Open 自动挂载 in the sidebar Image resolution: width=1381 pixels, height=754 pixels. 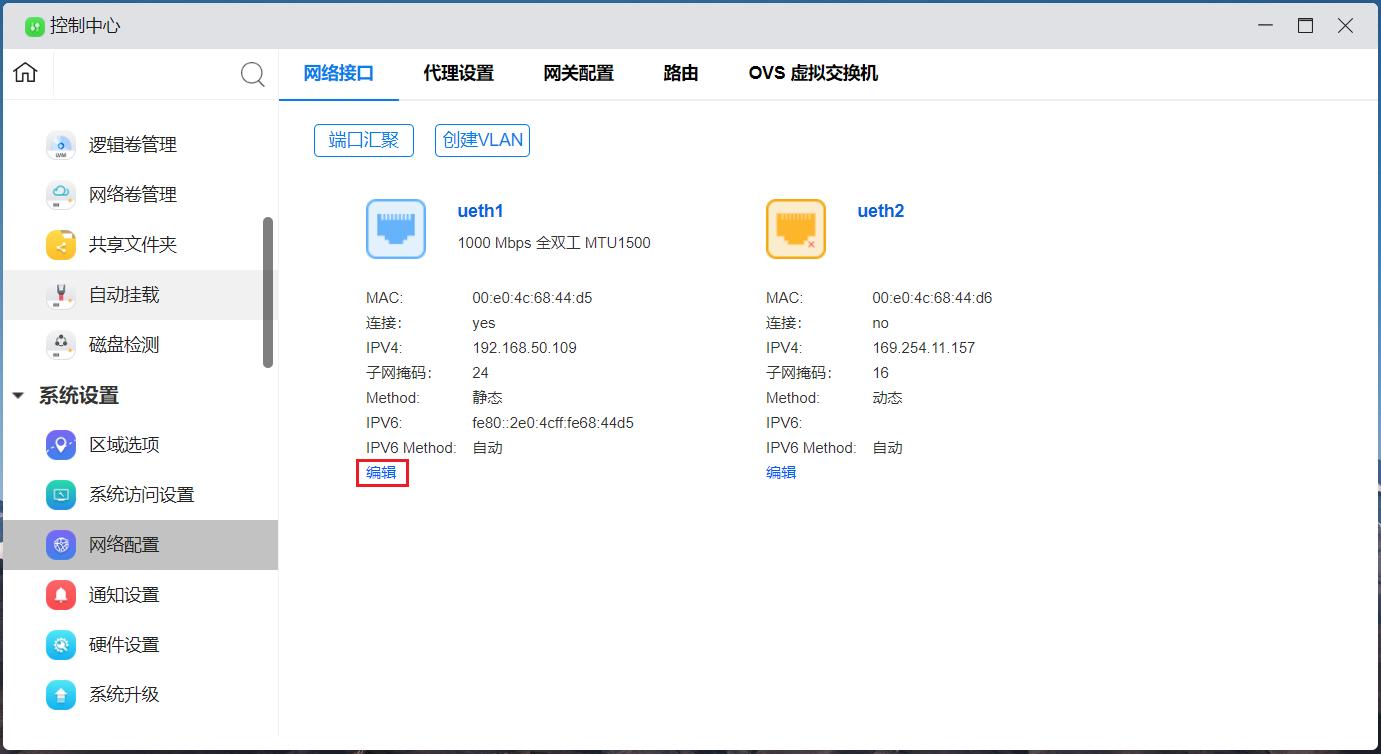click(x=124, y=295)
